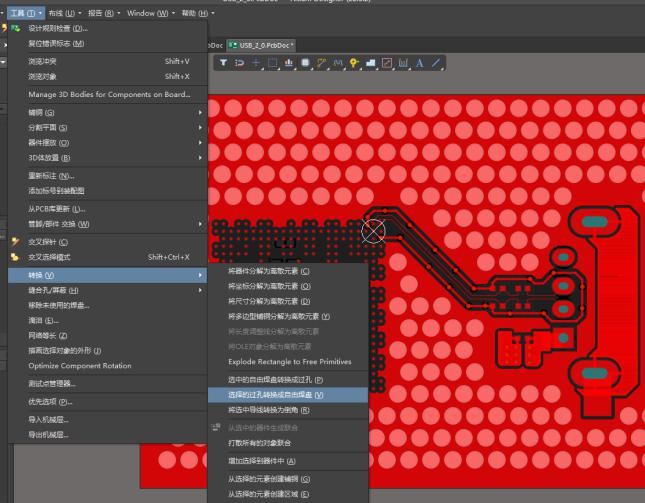Select the place text string 'A' icon

[x=419, y=63]
